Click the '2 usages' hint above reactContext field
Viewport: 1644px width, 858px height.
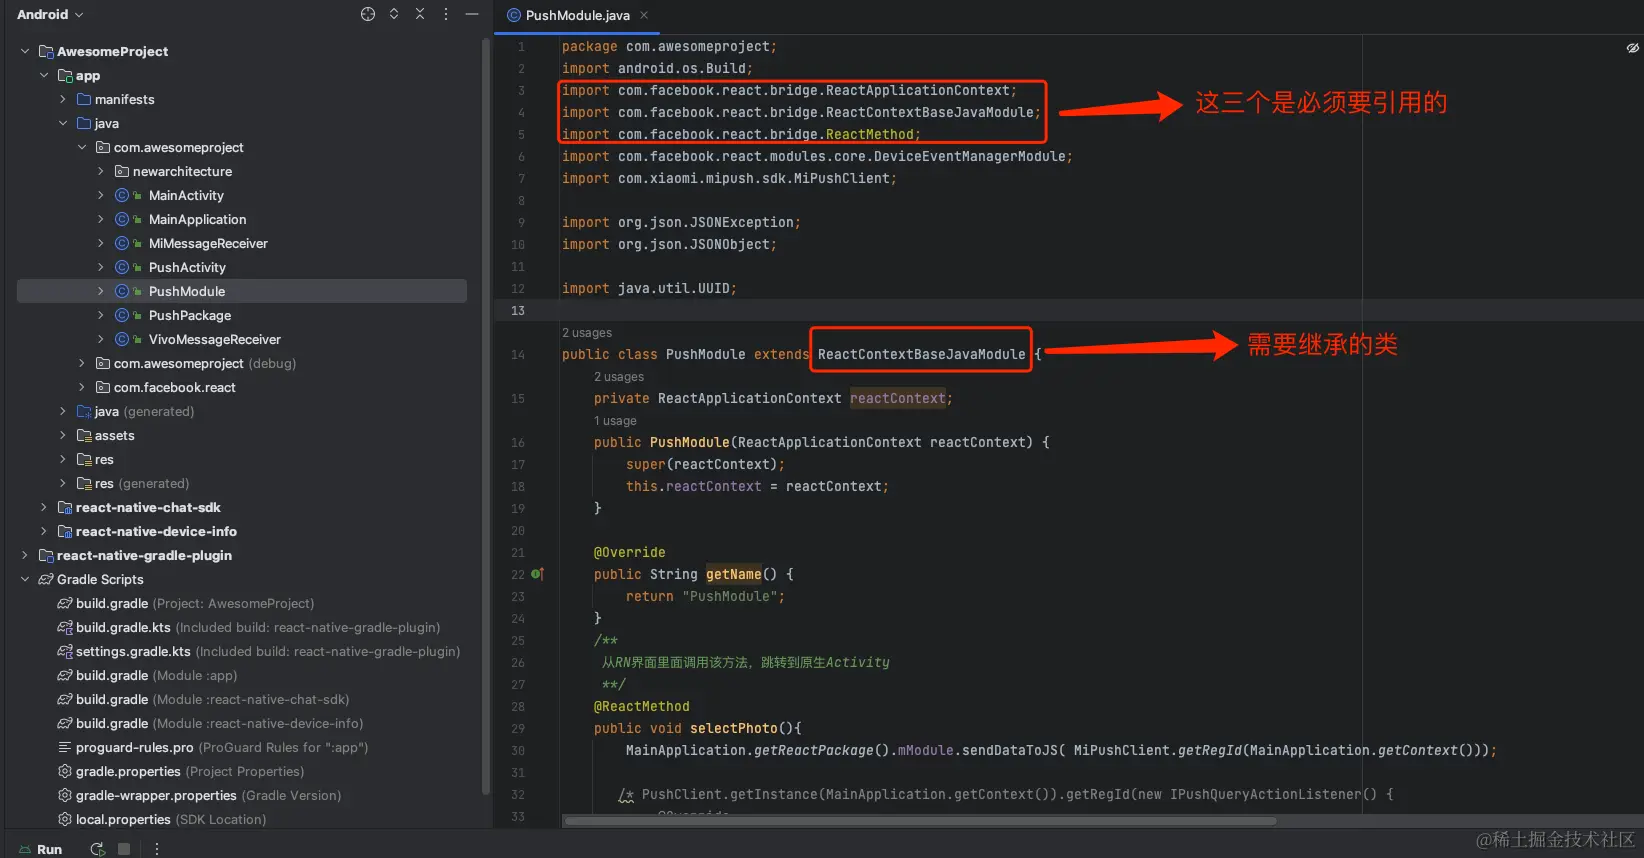(619, 377)
